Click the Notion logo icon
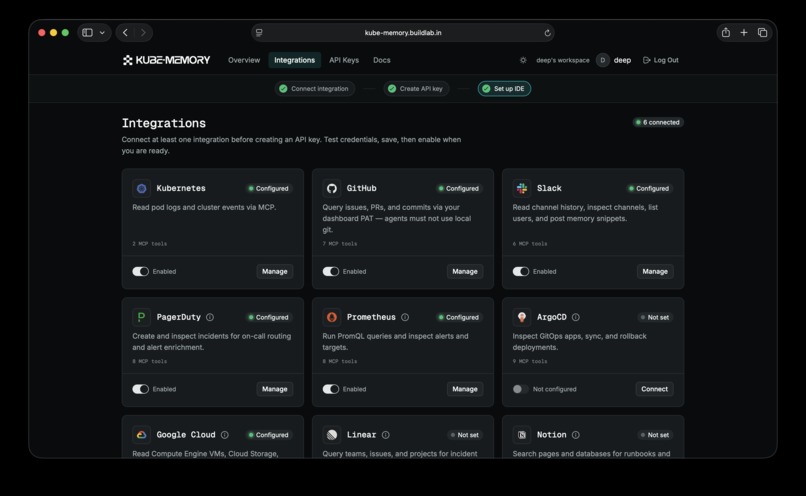806x496 pixels. point(522,435)
